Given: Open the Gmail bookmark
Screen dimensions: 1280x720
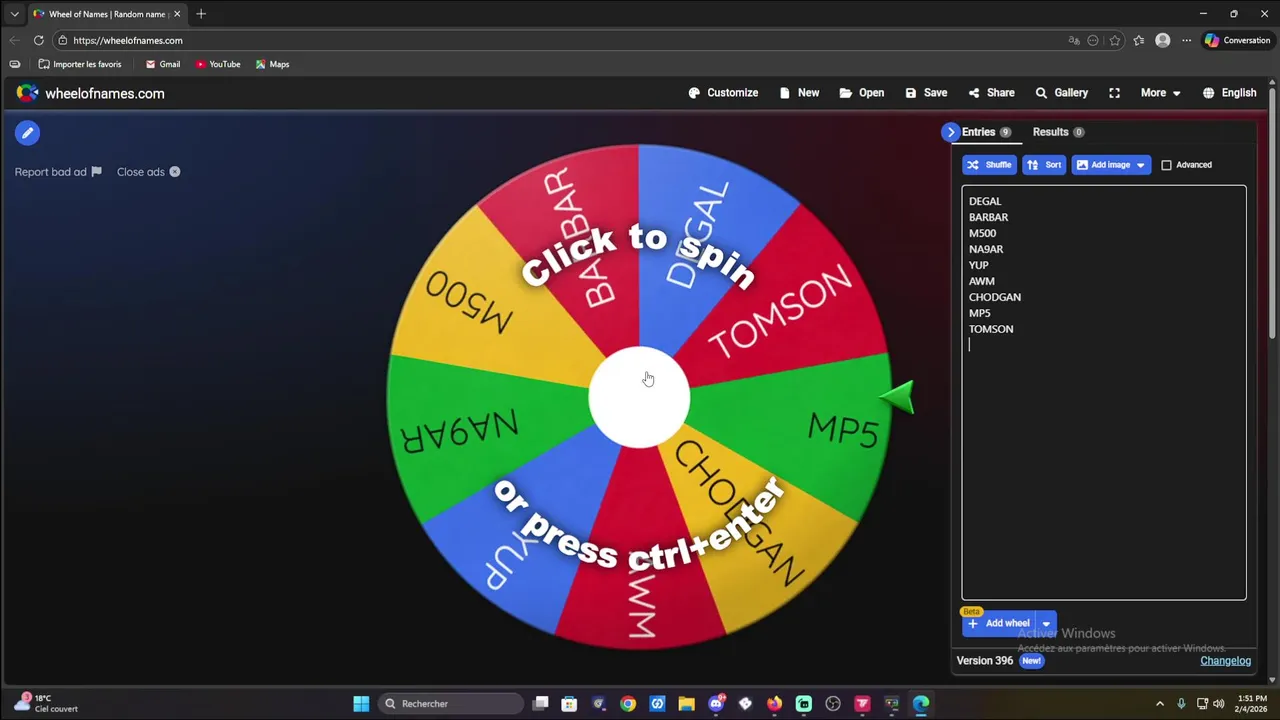Looking at the screenshot, I should tap(163, 64).
